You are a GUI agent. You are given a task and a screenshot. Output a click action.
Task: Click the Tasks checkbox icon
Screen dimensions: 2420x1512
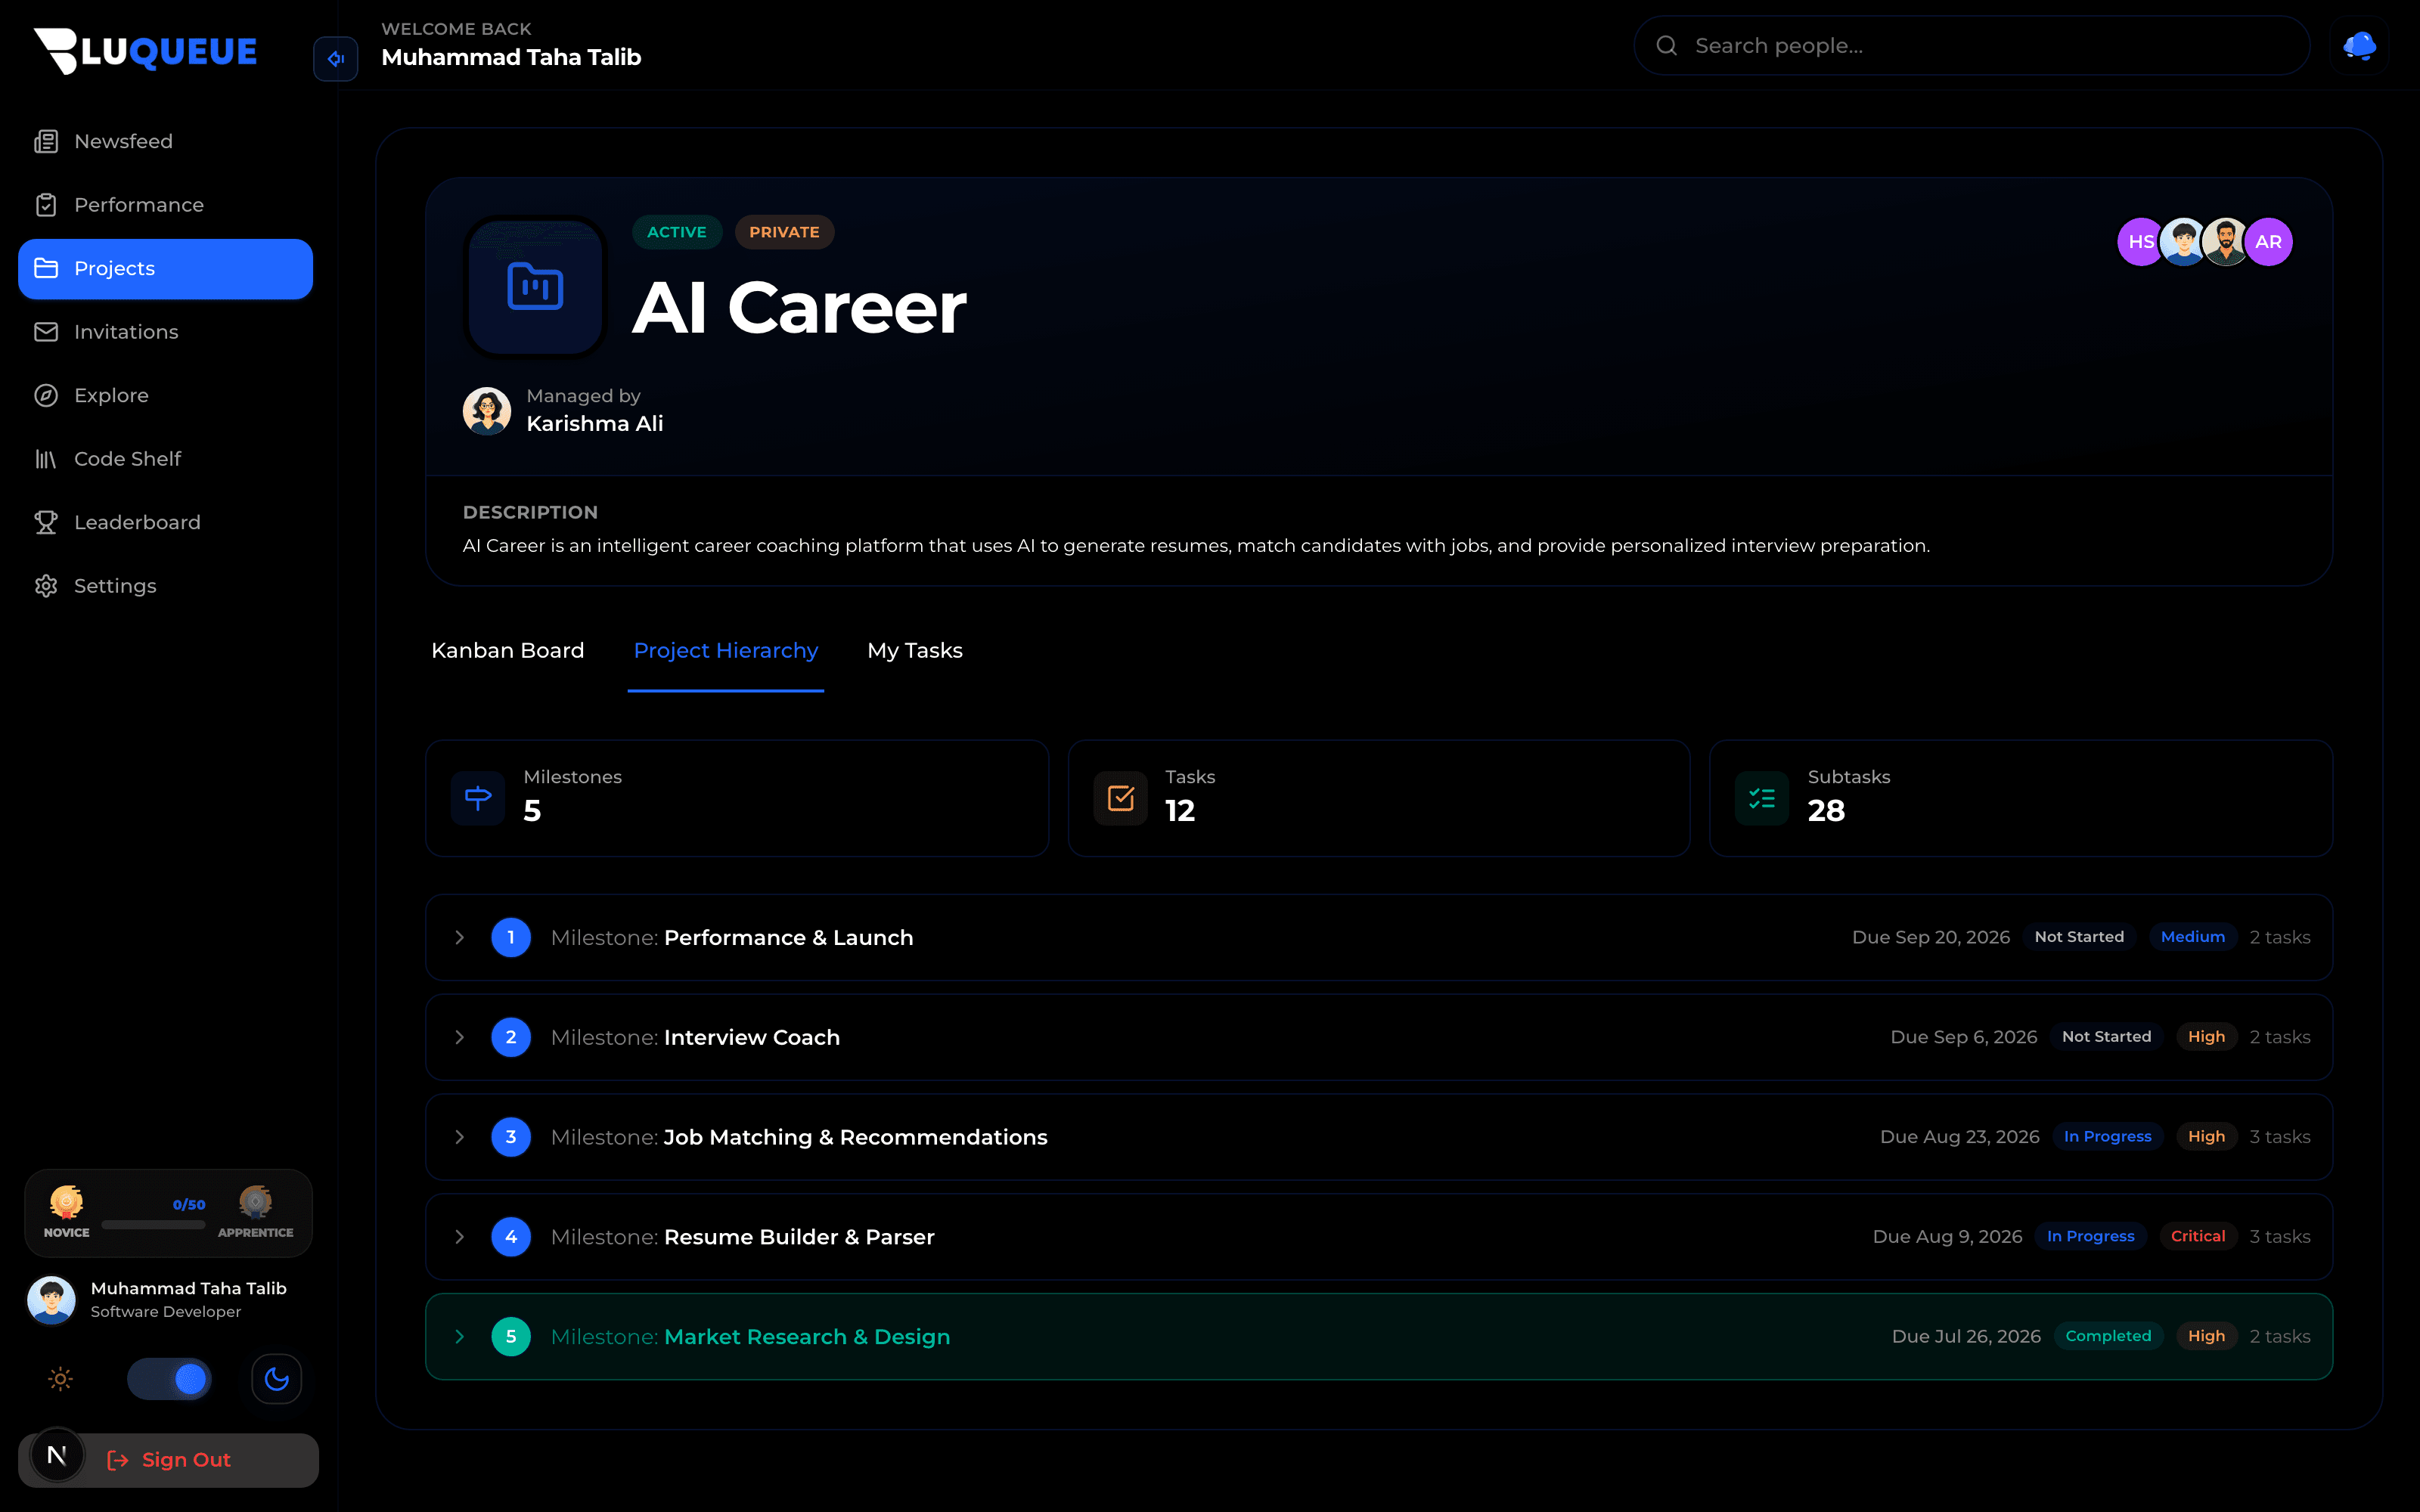1120,798
